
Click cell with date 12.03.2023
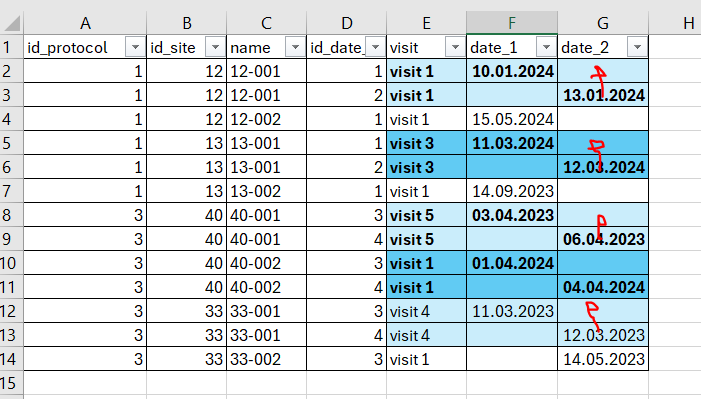pyautogui.click(x=603, y=335)
